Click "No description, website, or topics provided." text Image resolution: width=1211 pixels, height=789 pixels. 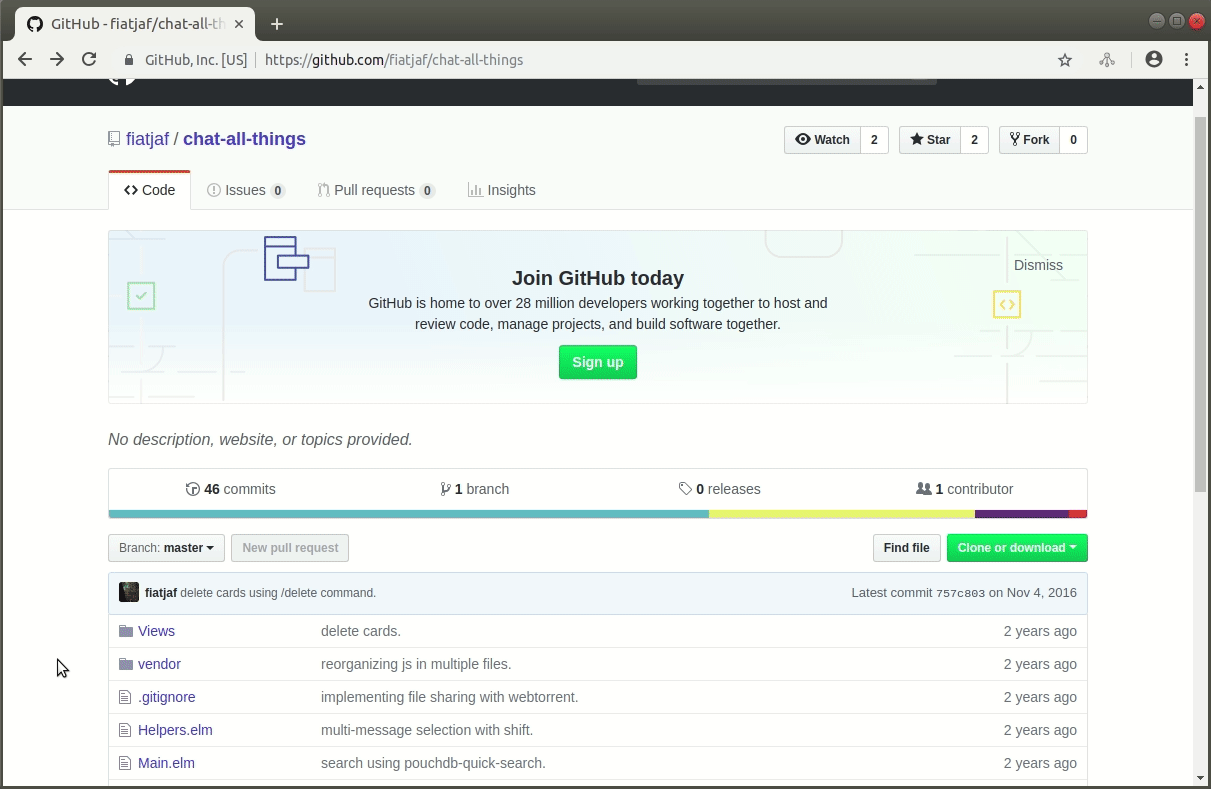coord(260,439)
